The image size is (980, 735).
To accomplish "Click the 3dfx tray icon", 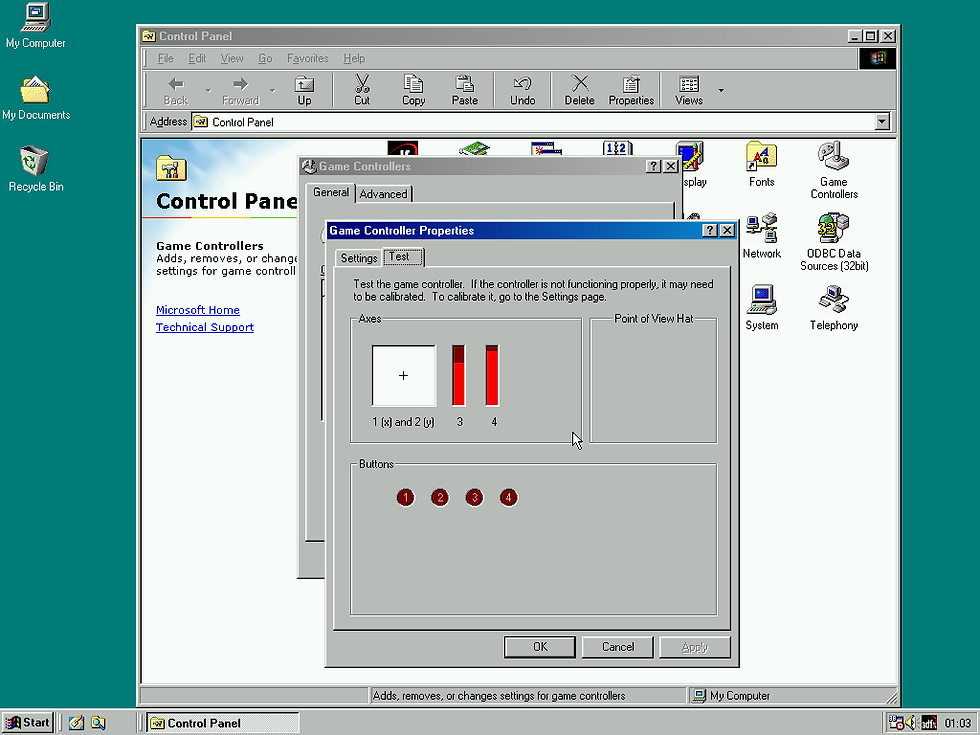I will (929, 723).
